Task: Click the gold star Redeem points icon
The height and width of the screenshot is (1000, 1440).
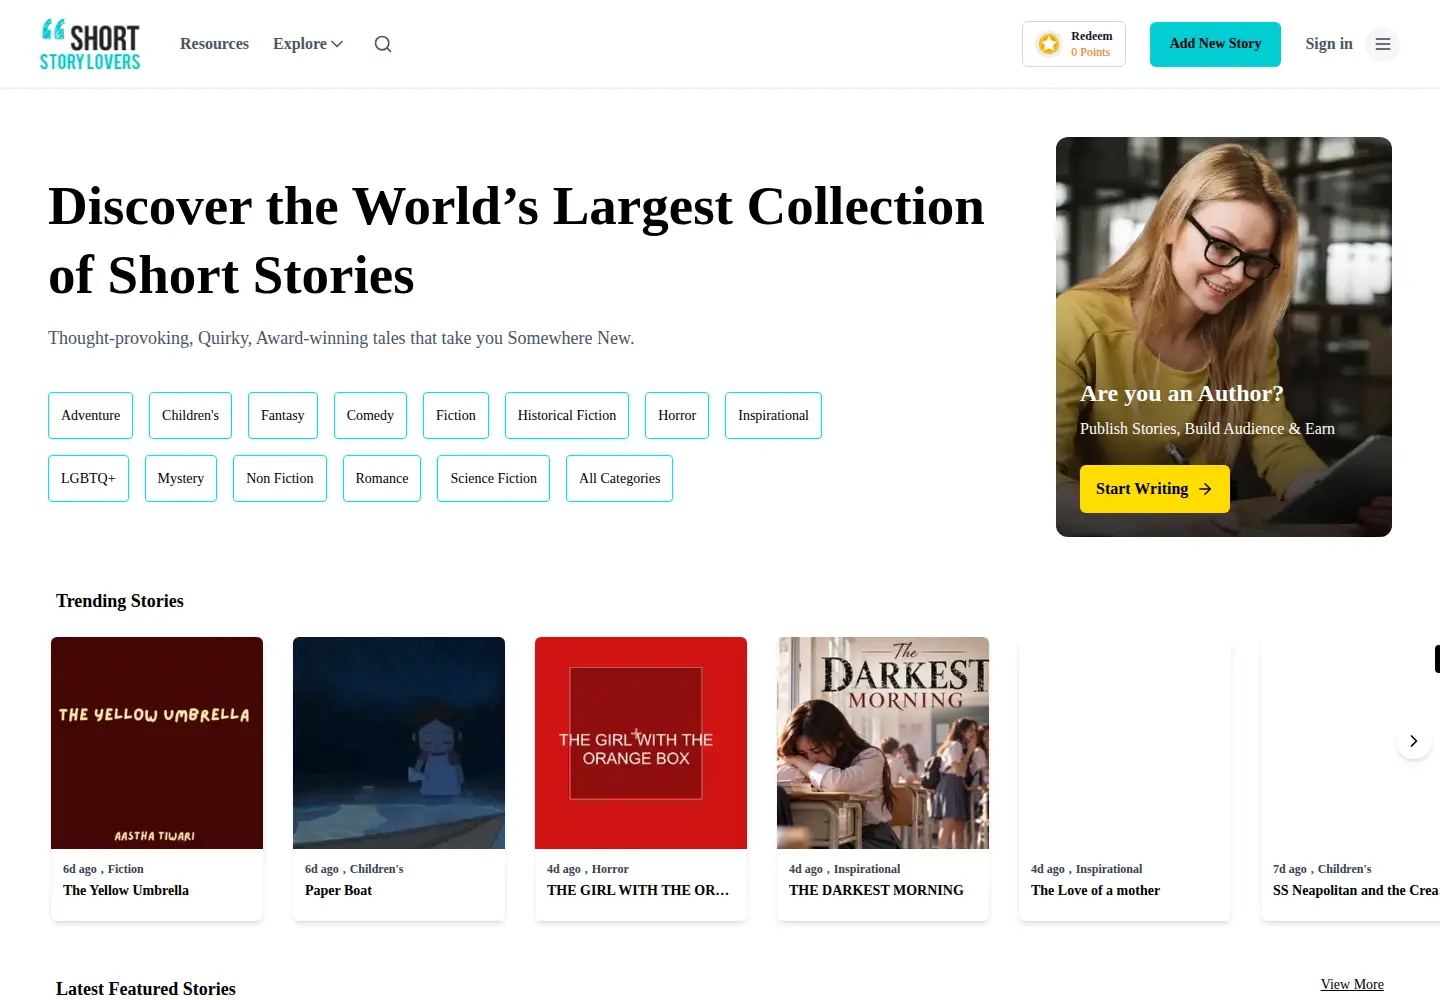Action: pos(1049,44)
